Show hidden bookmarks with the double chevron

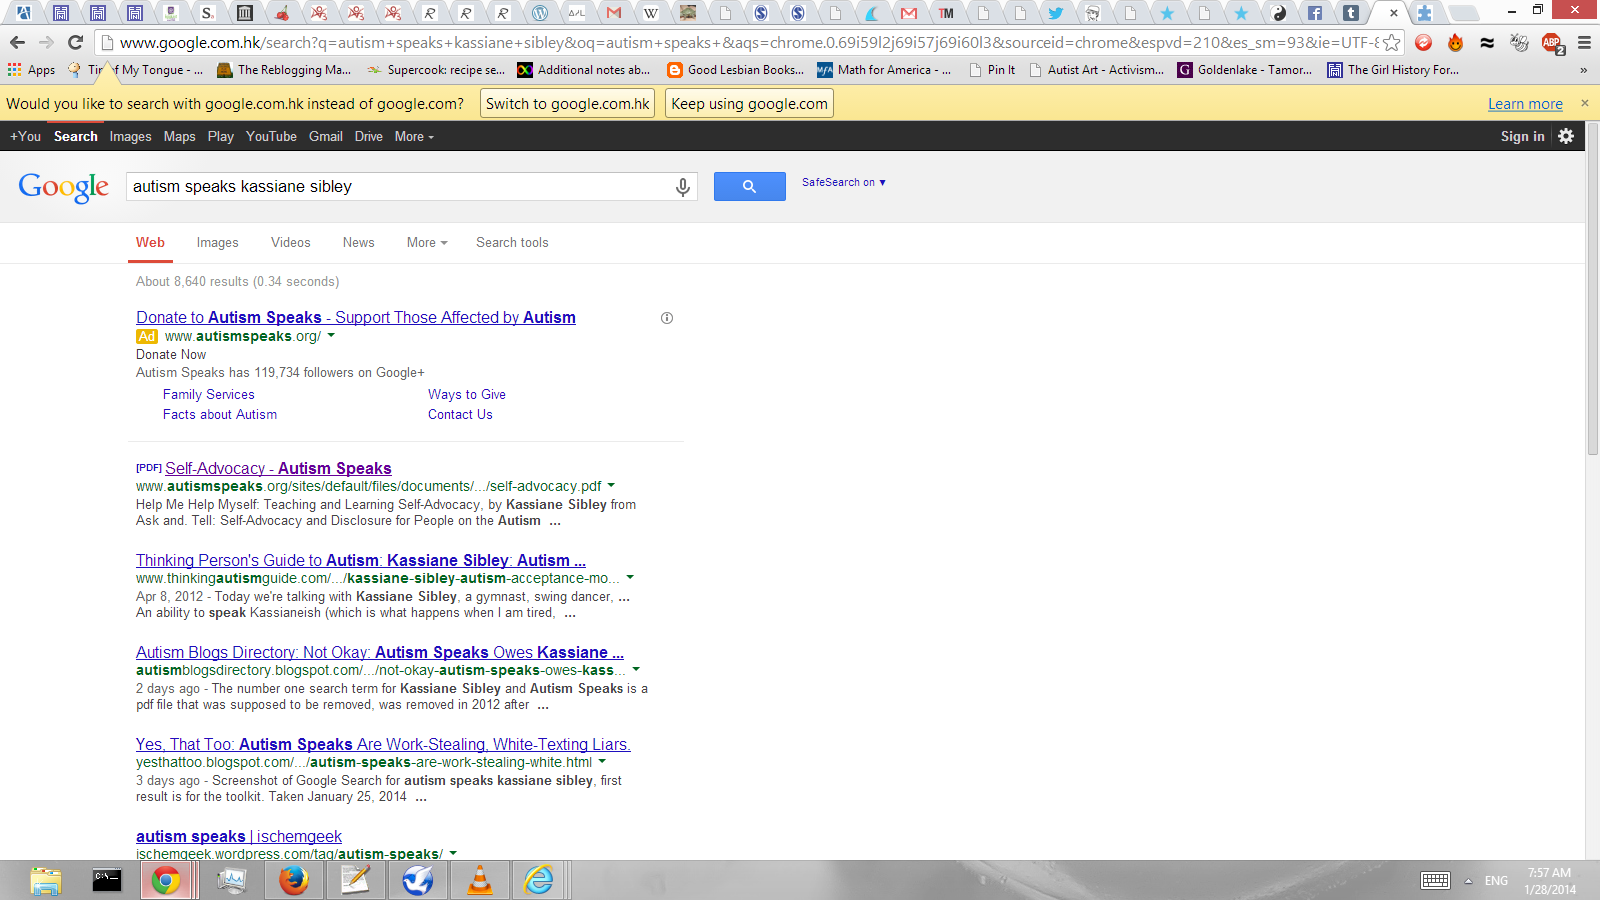point(1583,70)
